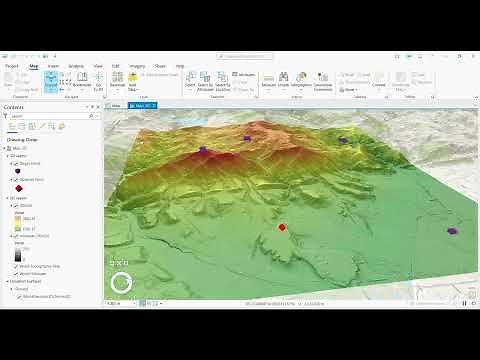Click the pause drawing button in status bar
This screenshot has height=360, width=480.
464,303
